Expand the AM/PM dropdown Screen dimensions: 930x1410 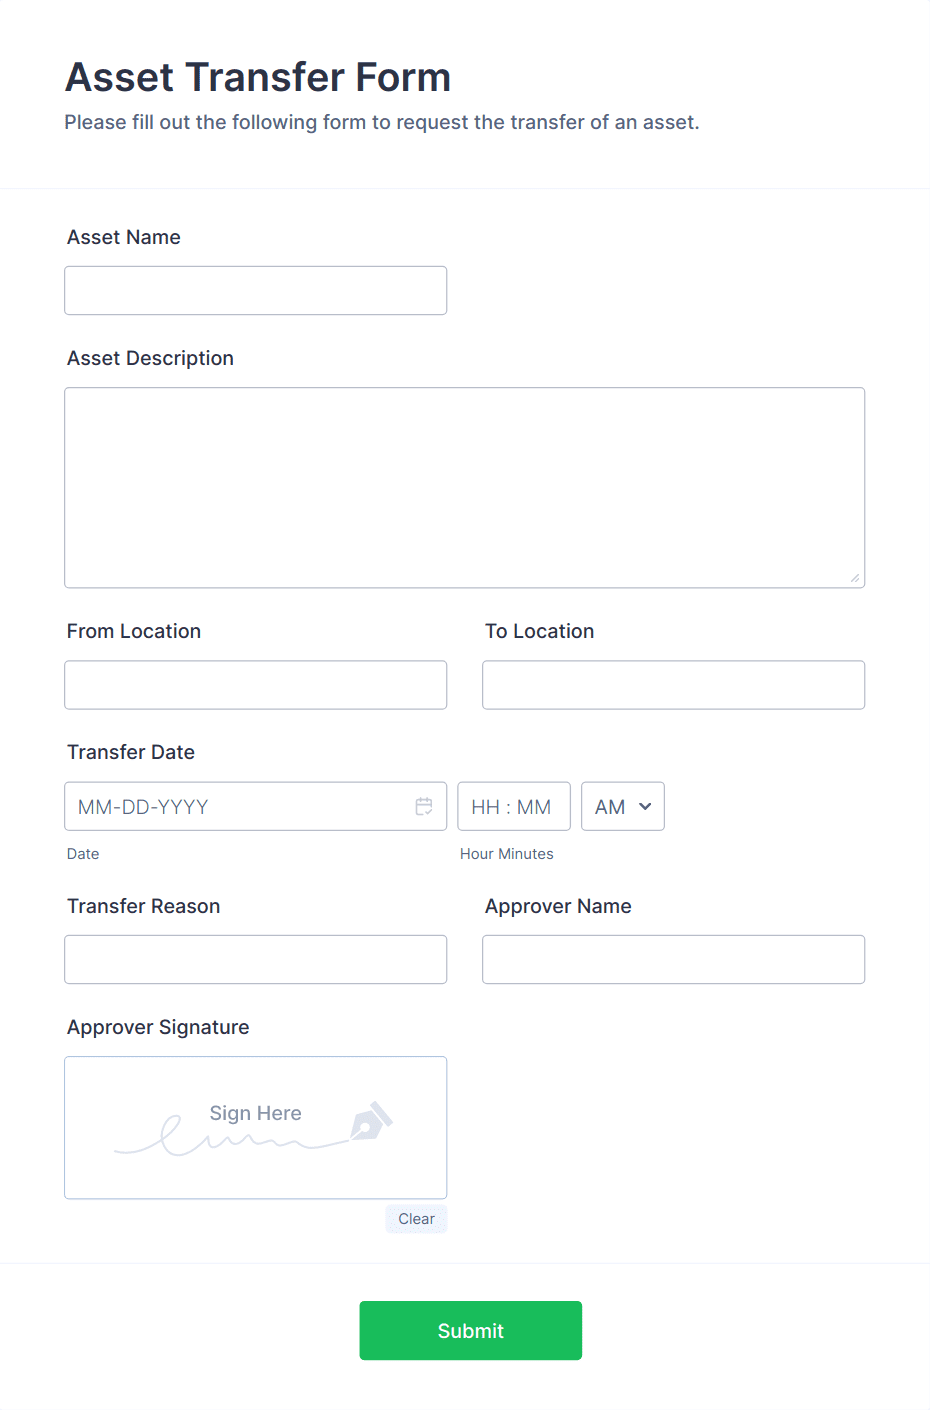click(x=622, y=806)
